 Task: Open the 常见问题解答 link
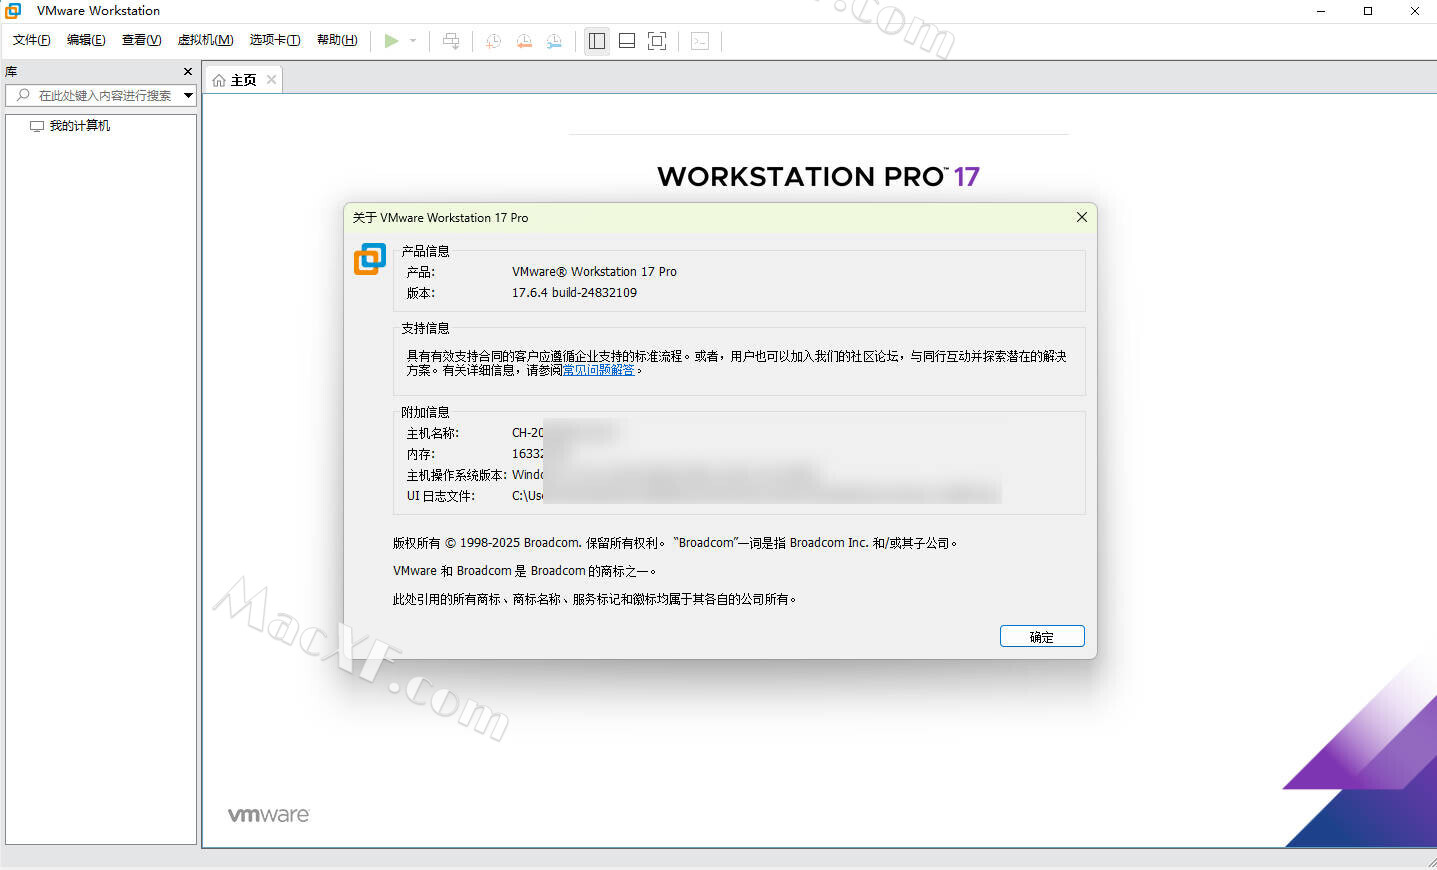[598, 370]
